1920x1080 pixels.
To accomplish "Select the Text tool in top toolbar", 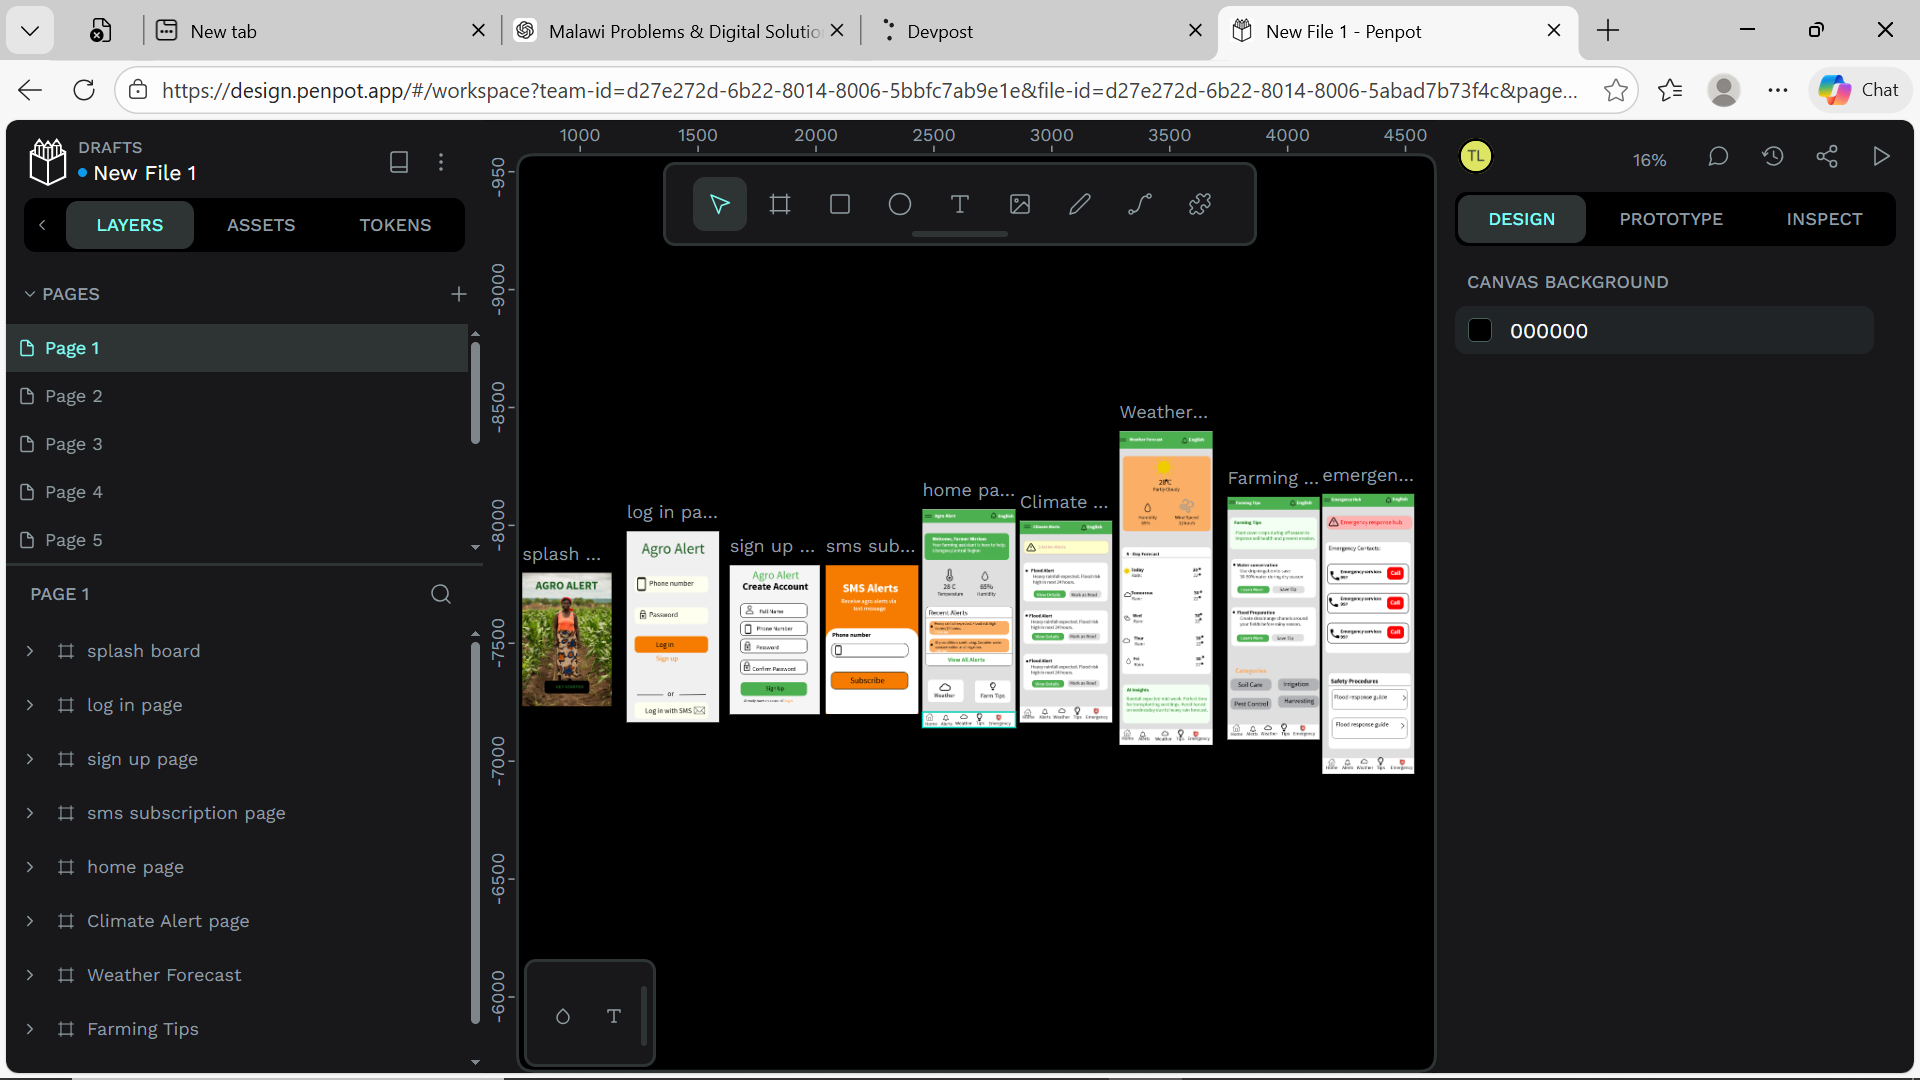I will pos(960,204).
